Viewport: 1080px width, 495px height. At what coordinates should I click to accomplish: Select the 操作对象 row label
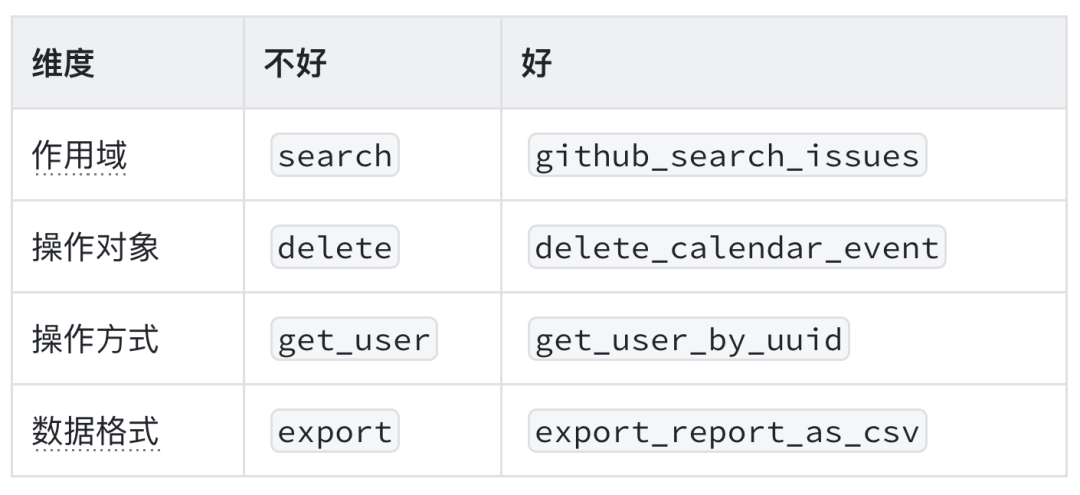click(96, 248)
